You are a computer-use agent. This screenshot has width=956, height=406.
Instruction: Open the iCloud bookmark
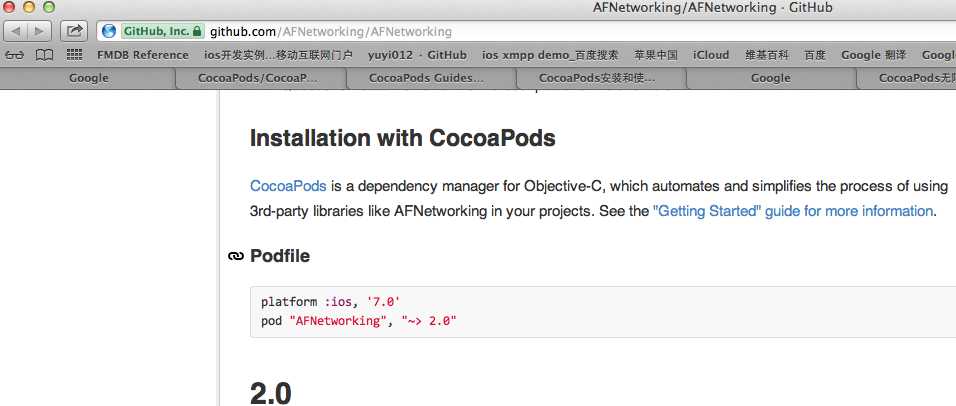click(x=711, y=55)
